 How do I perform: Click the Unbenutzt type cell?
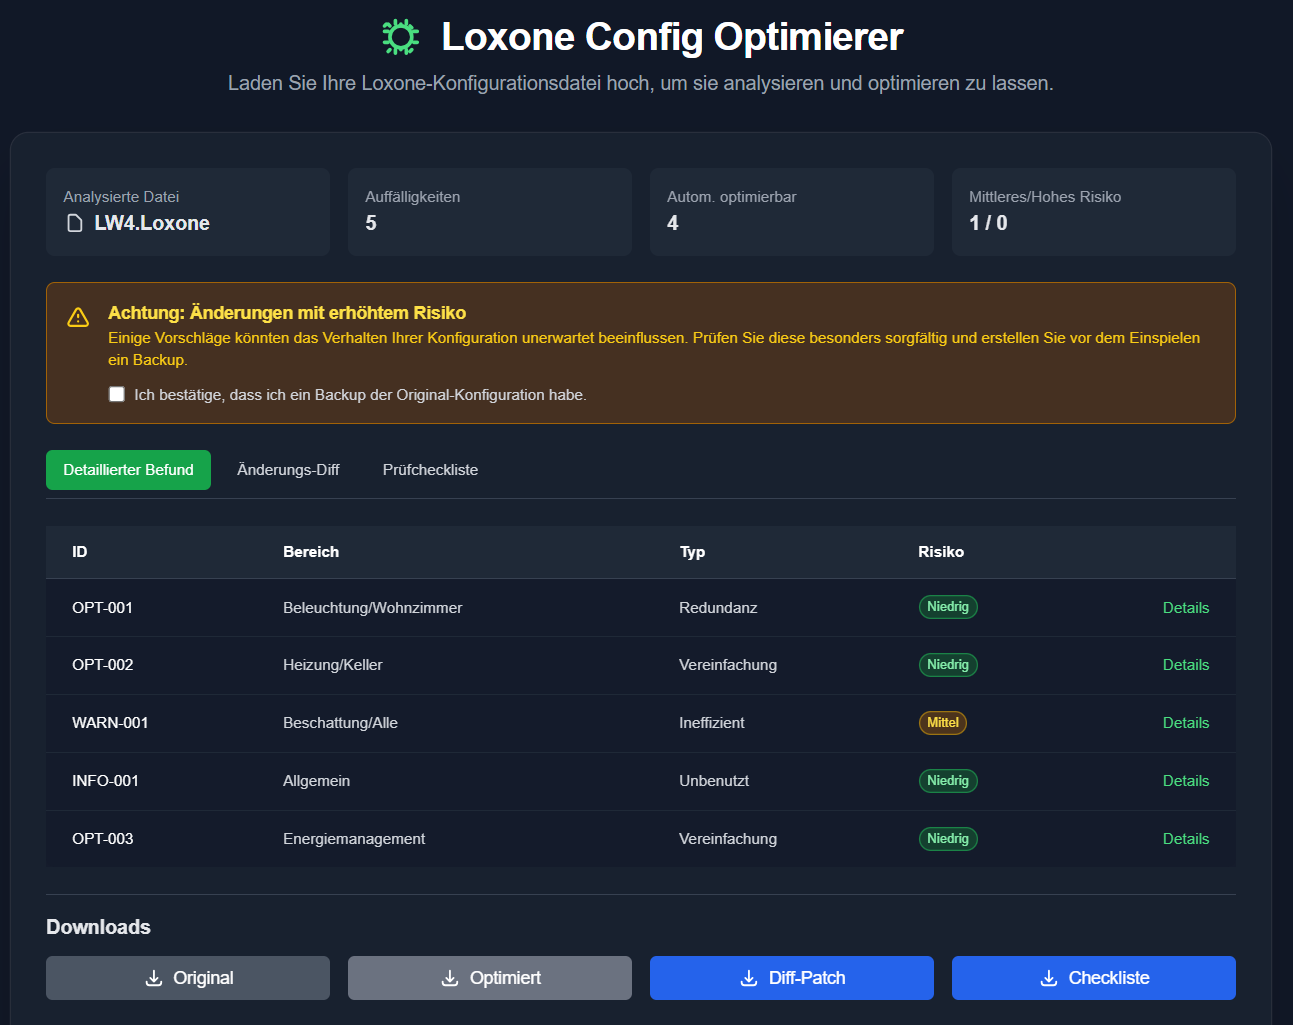point(714,781)
